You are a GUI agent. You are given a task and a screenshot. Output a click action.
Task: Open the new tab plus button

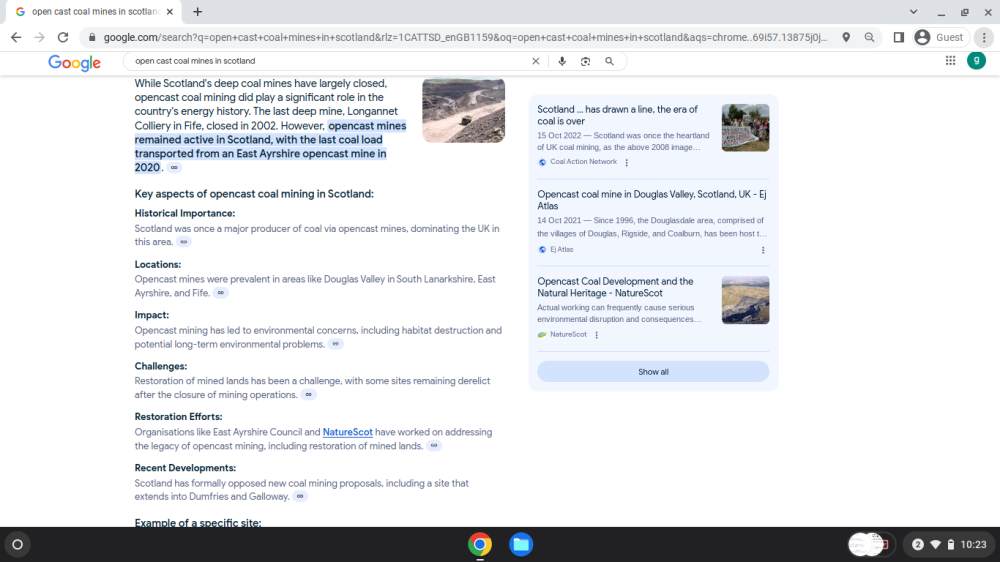198,11
